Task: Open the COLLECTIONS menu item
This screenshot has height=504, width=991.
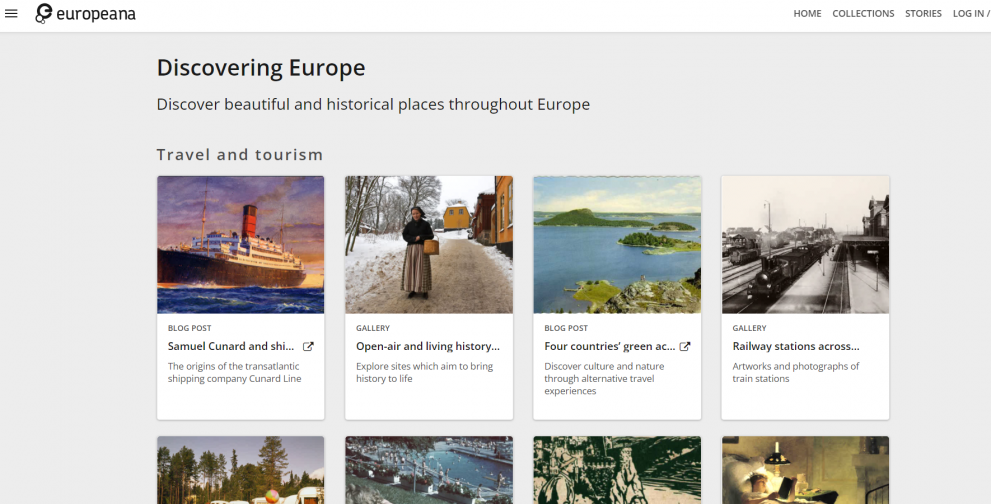Action: pyautogui.click(x=863, y=13)
